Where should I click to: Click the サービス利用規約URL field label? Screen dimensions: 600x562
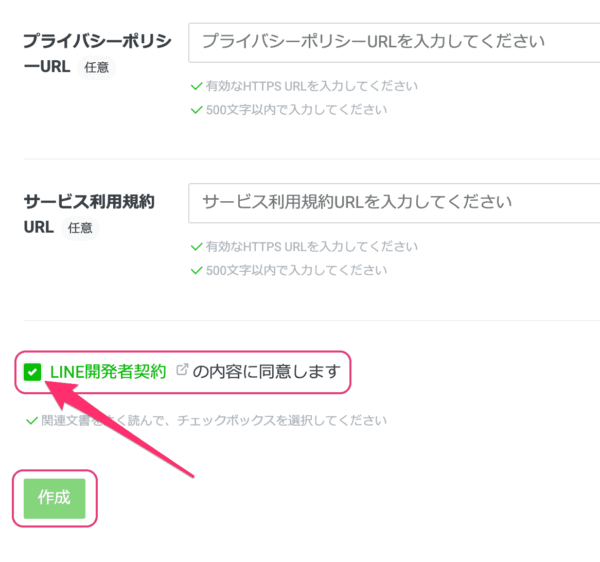pos(89,214)
